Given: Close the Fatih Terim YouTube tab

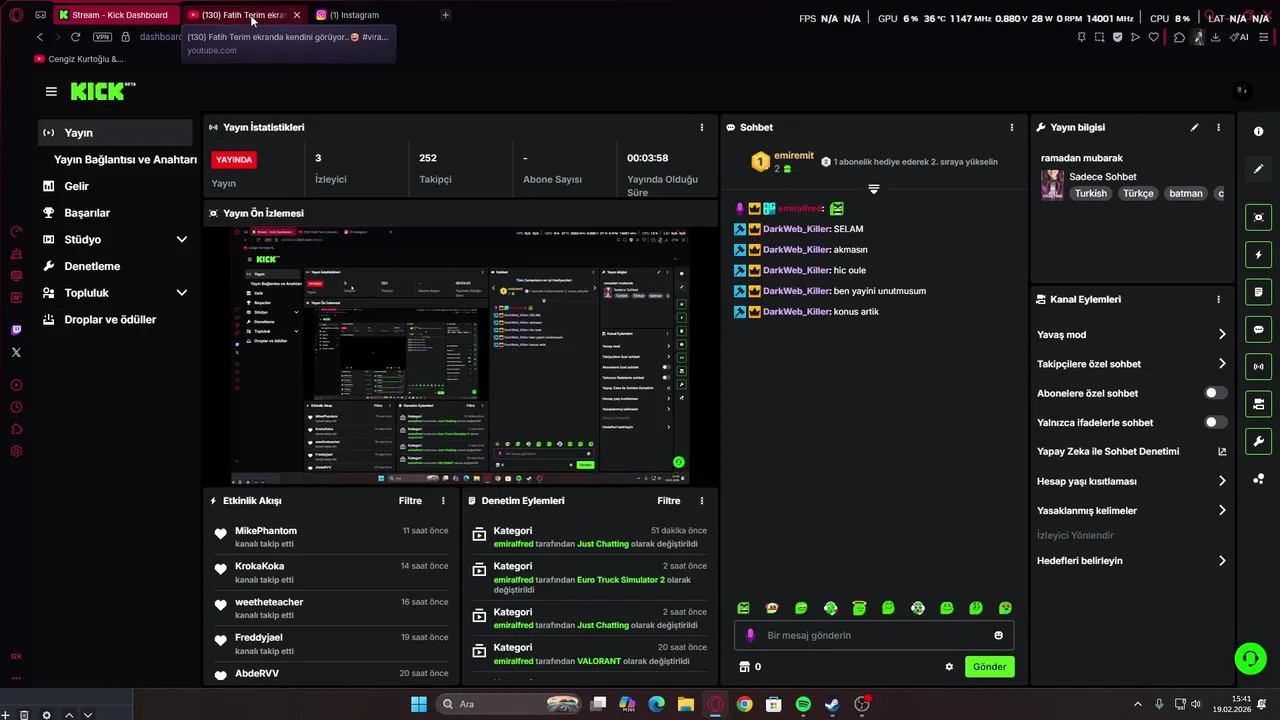Looking at the screenshot, I should [x=296, y=15].
